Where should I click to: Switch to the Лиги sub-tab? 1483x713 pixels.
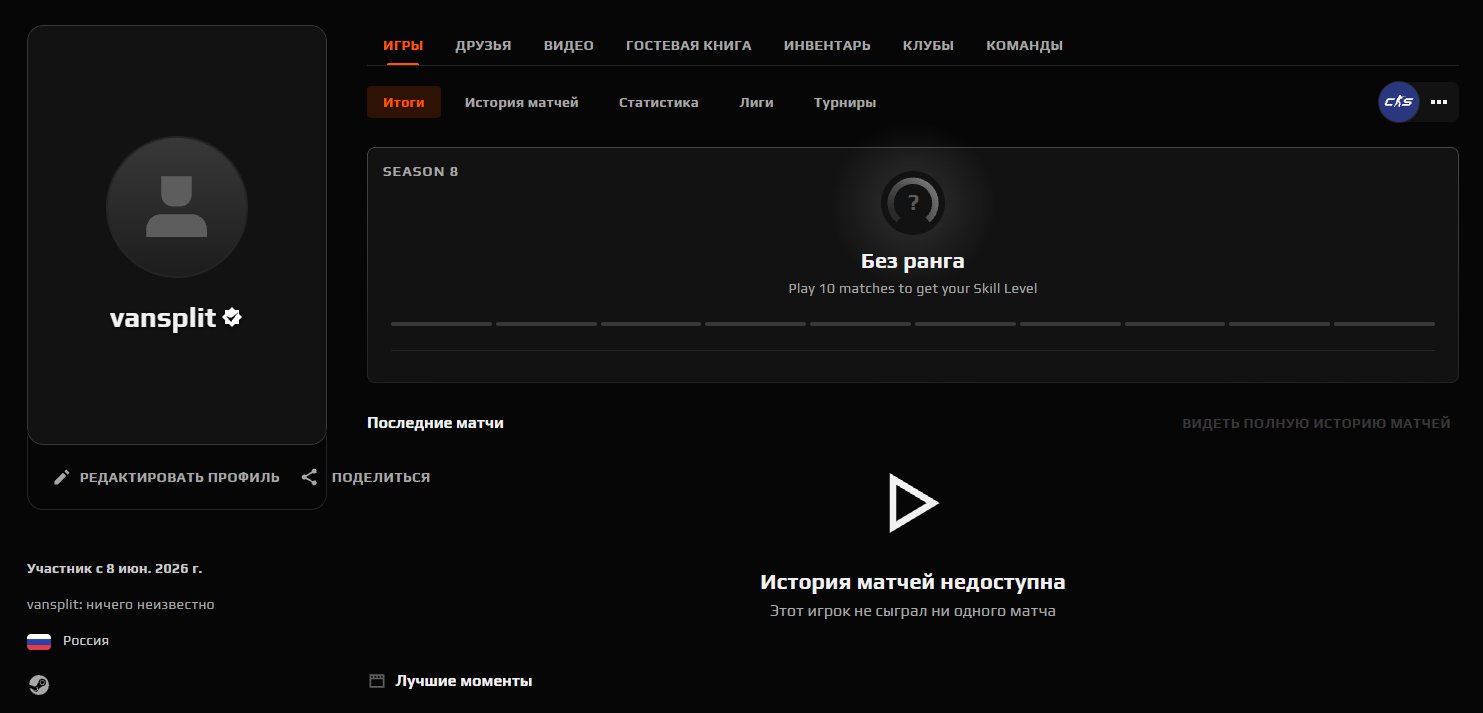point(756,102)
